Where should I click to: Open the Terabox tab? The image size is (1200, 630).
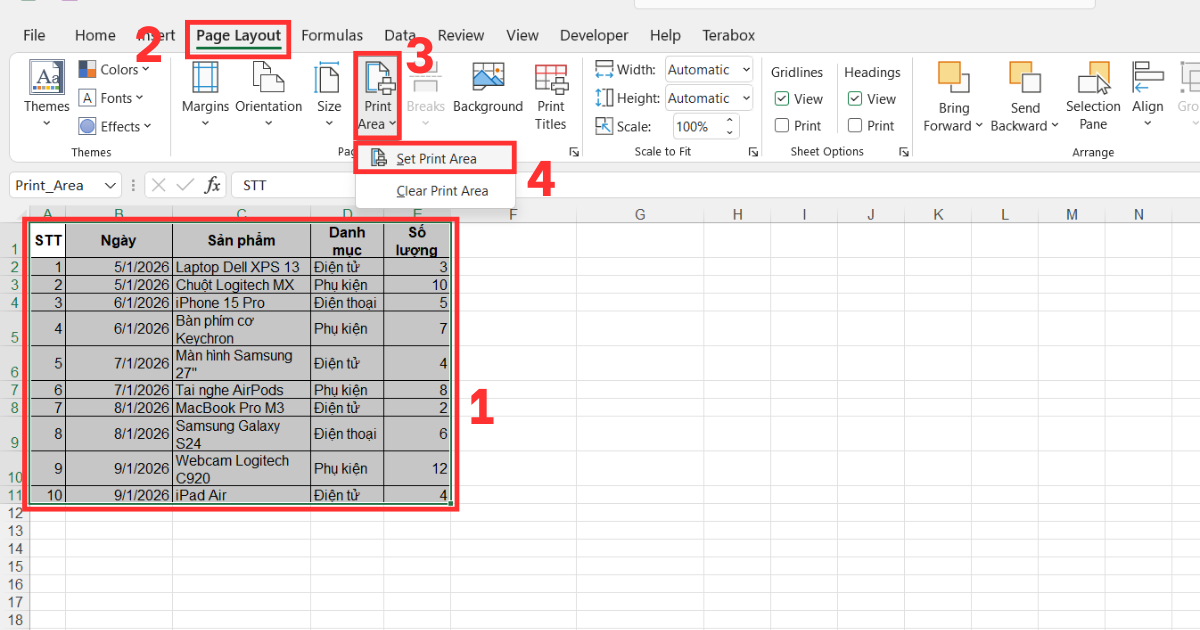728,35
